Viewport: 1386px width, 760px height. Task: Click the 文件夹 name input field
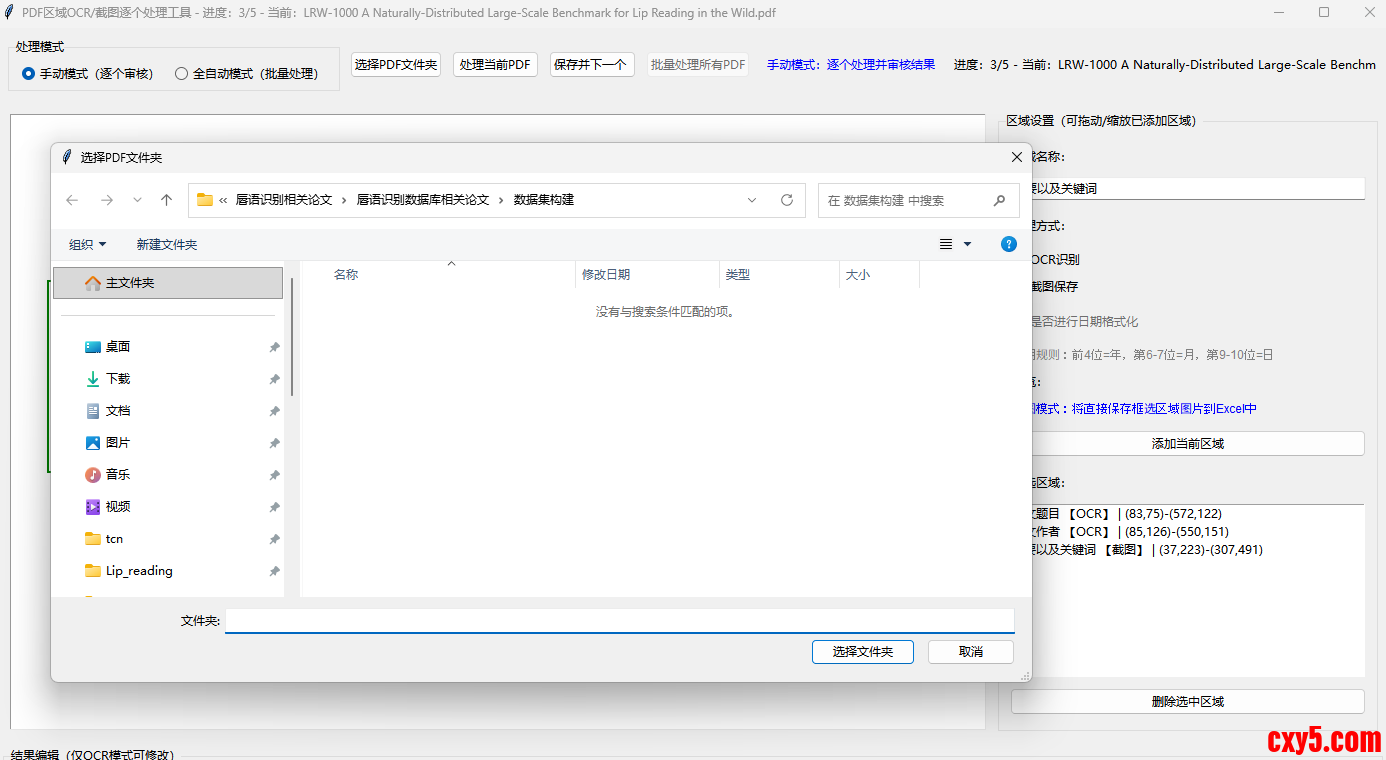(x=619, y=621)
